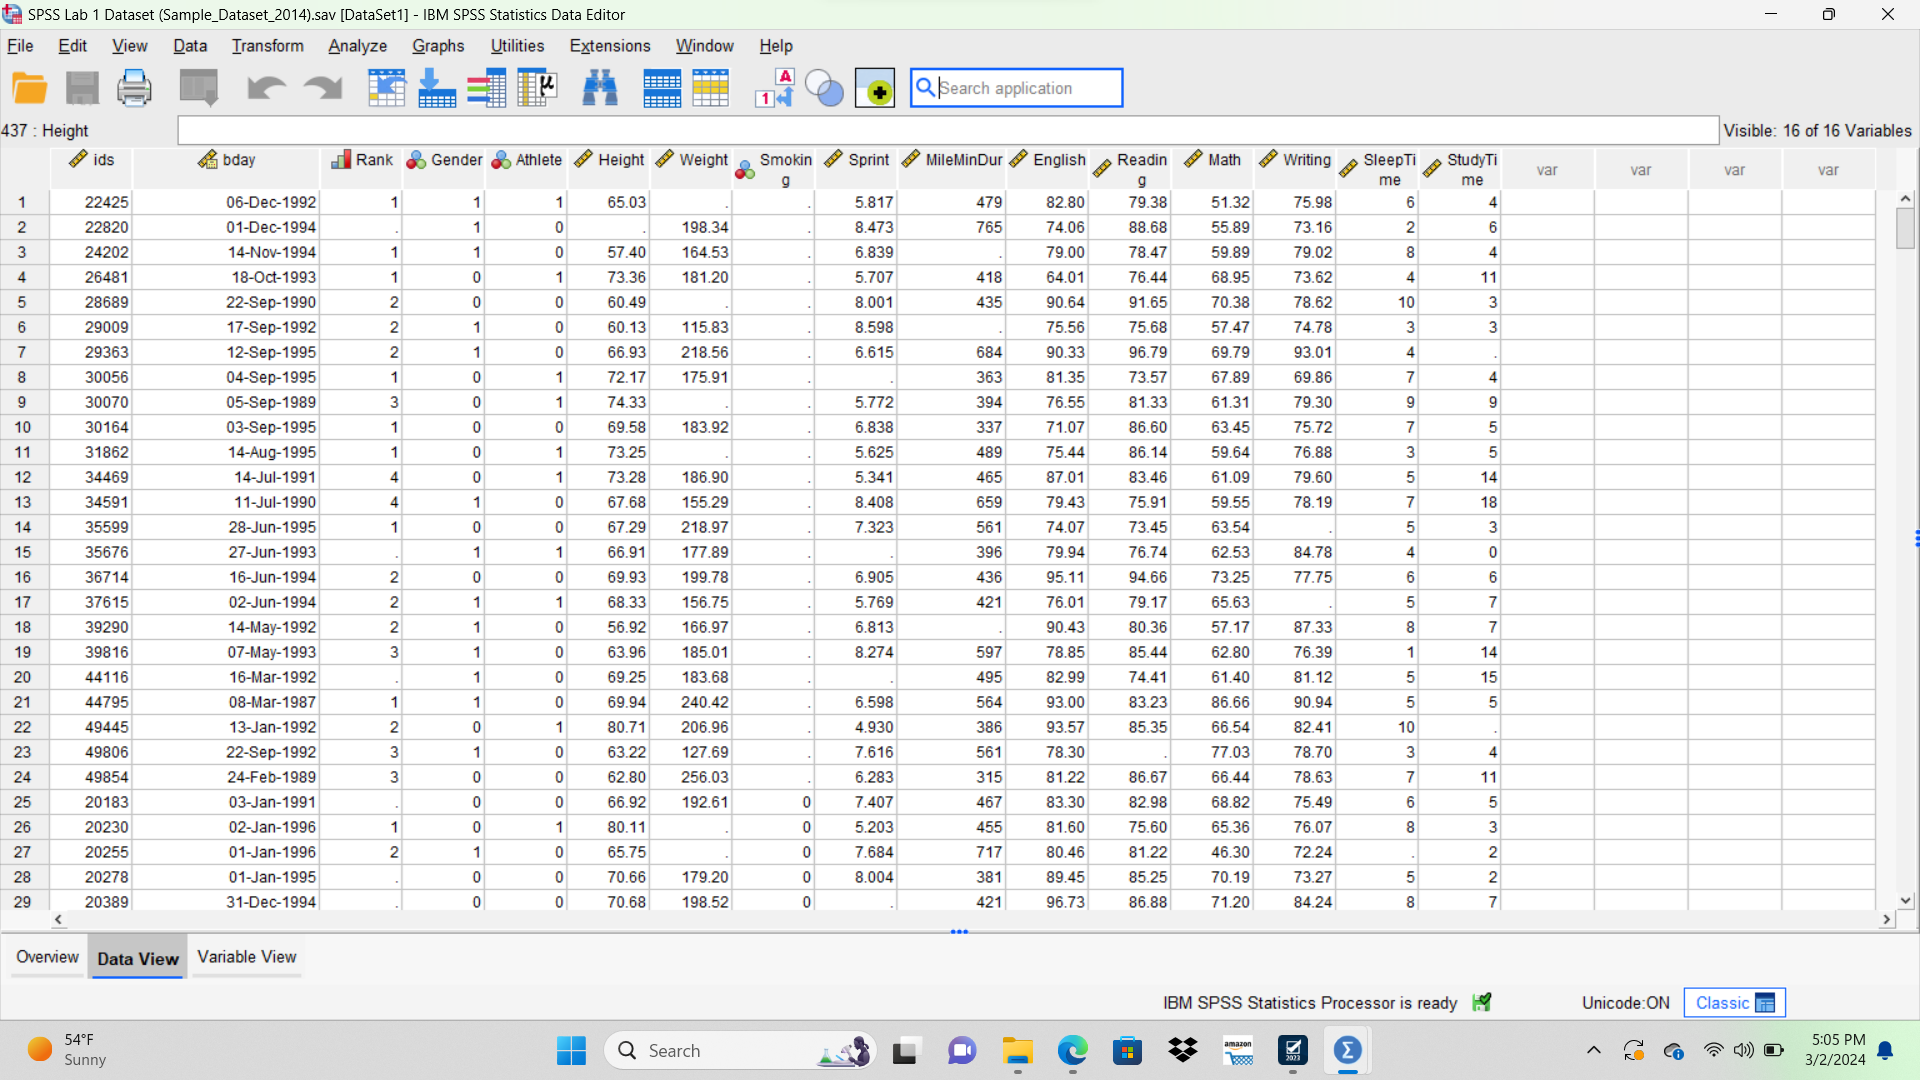Image resolution: width=1920 pixels, height=1080 pixels.
Task: Select the Go To Variable tool
Action: [x=437, y=87]
